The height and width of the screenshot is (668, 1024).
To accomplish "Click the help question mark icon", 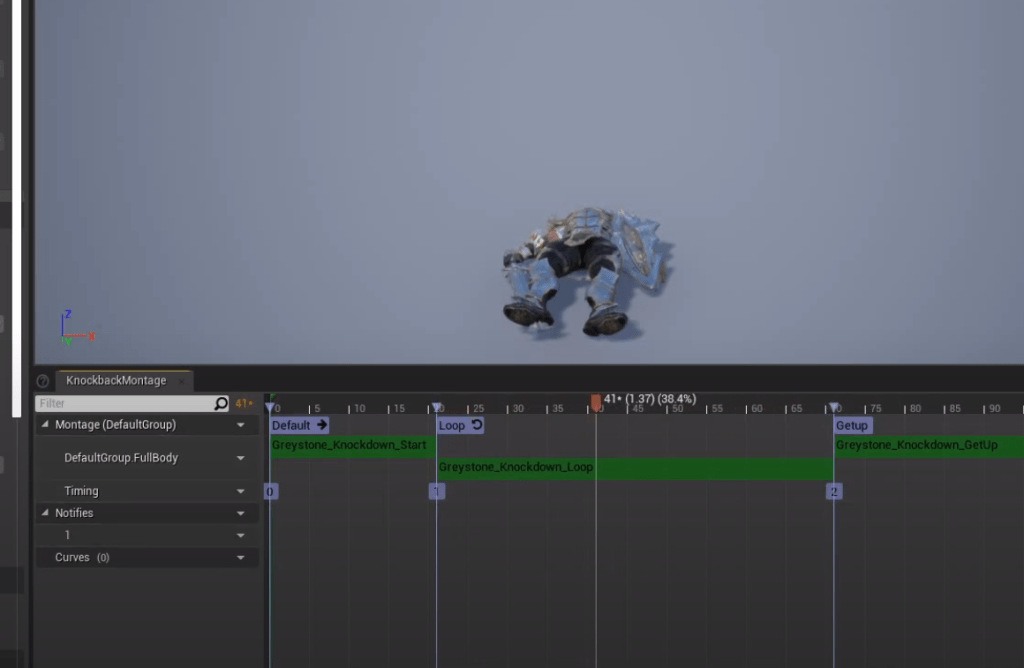I will coord(43,381).
